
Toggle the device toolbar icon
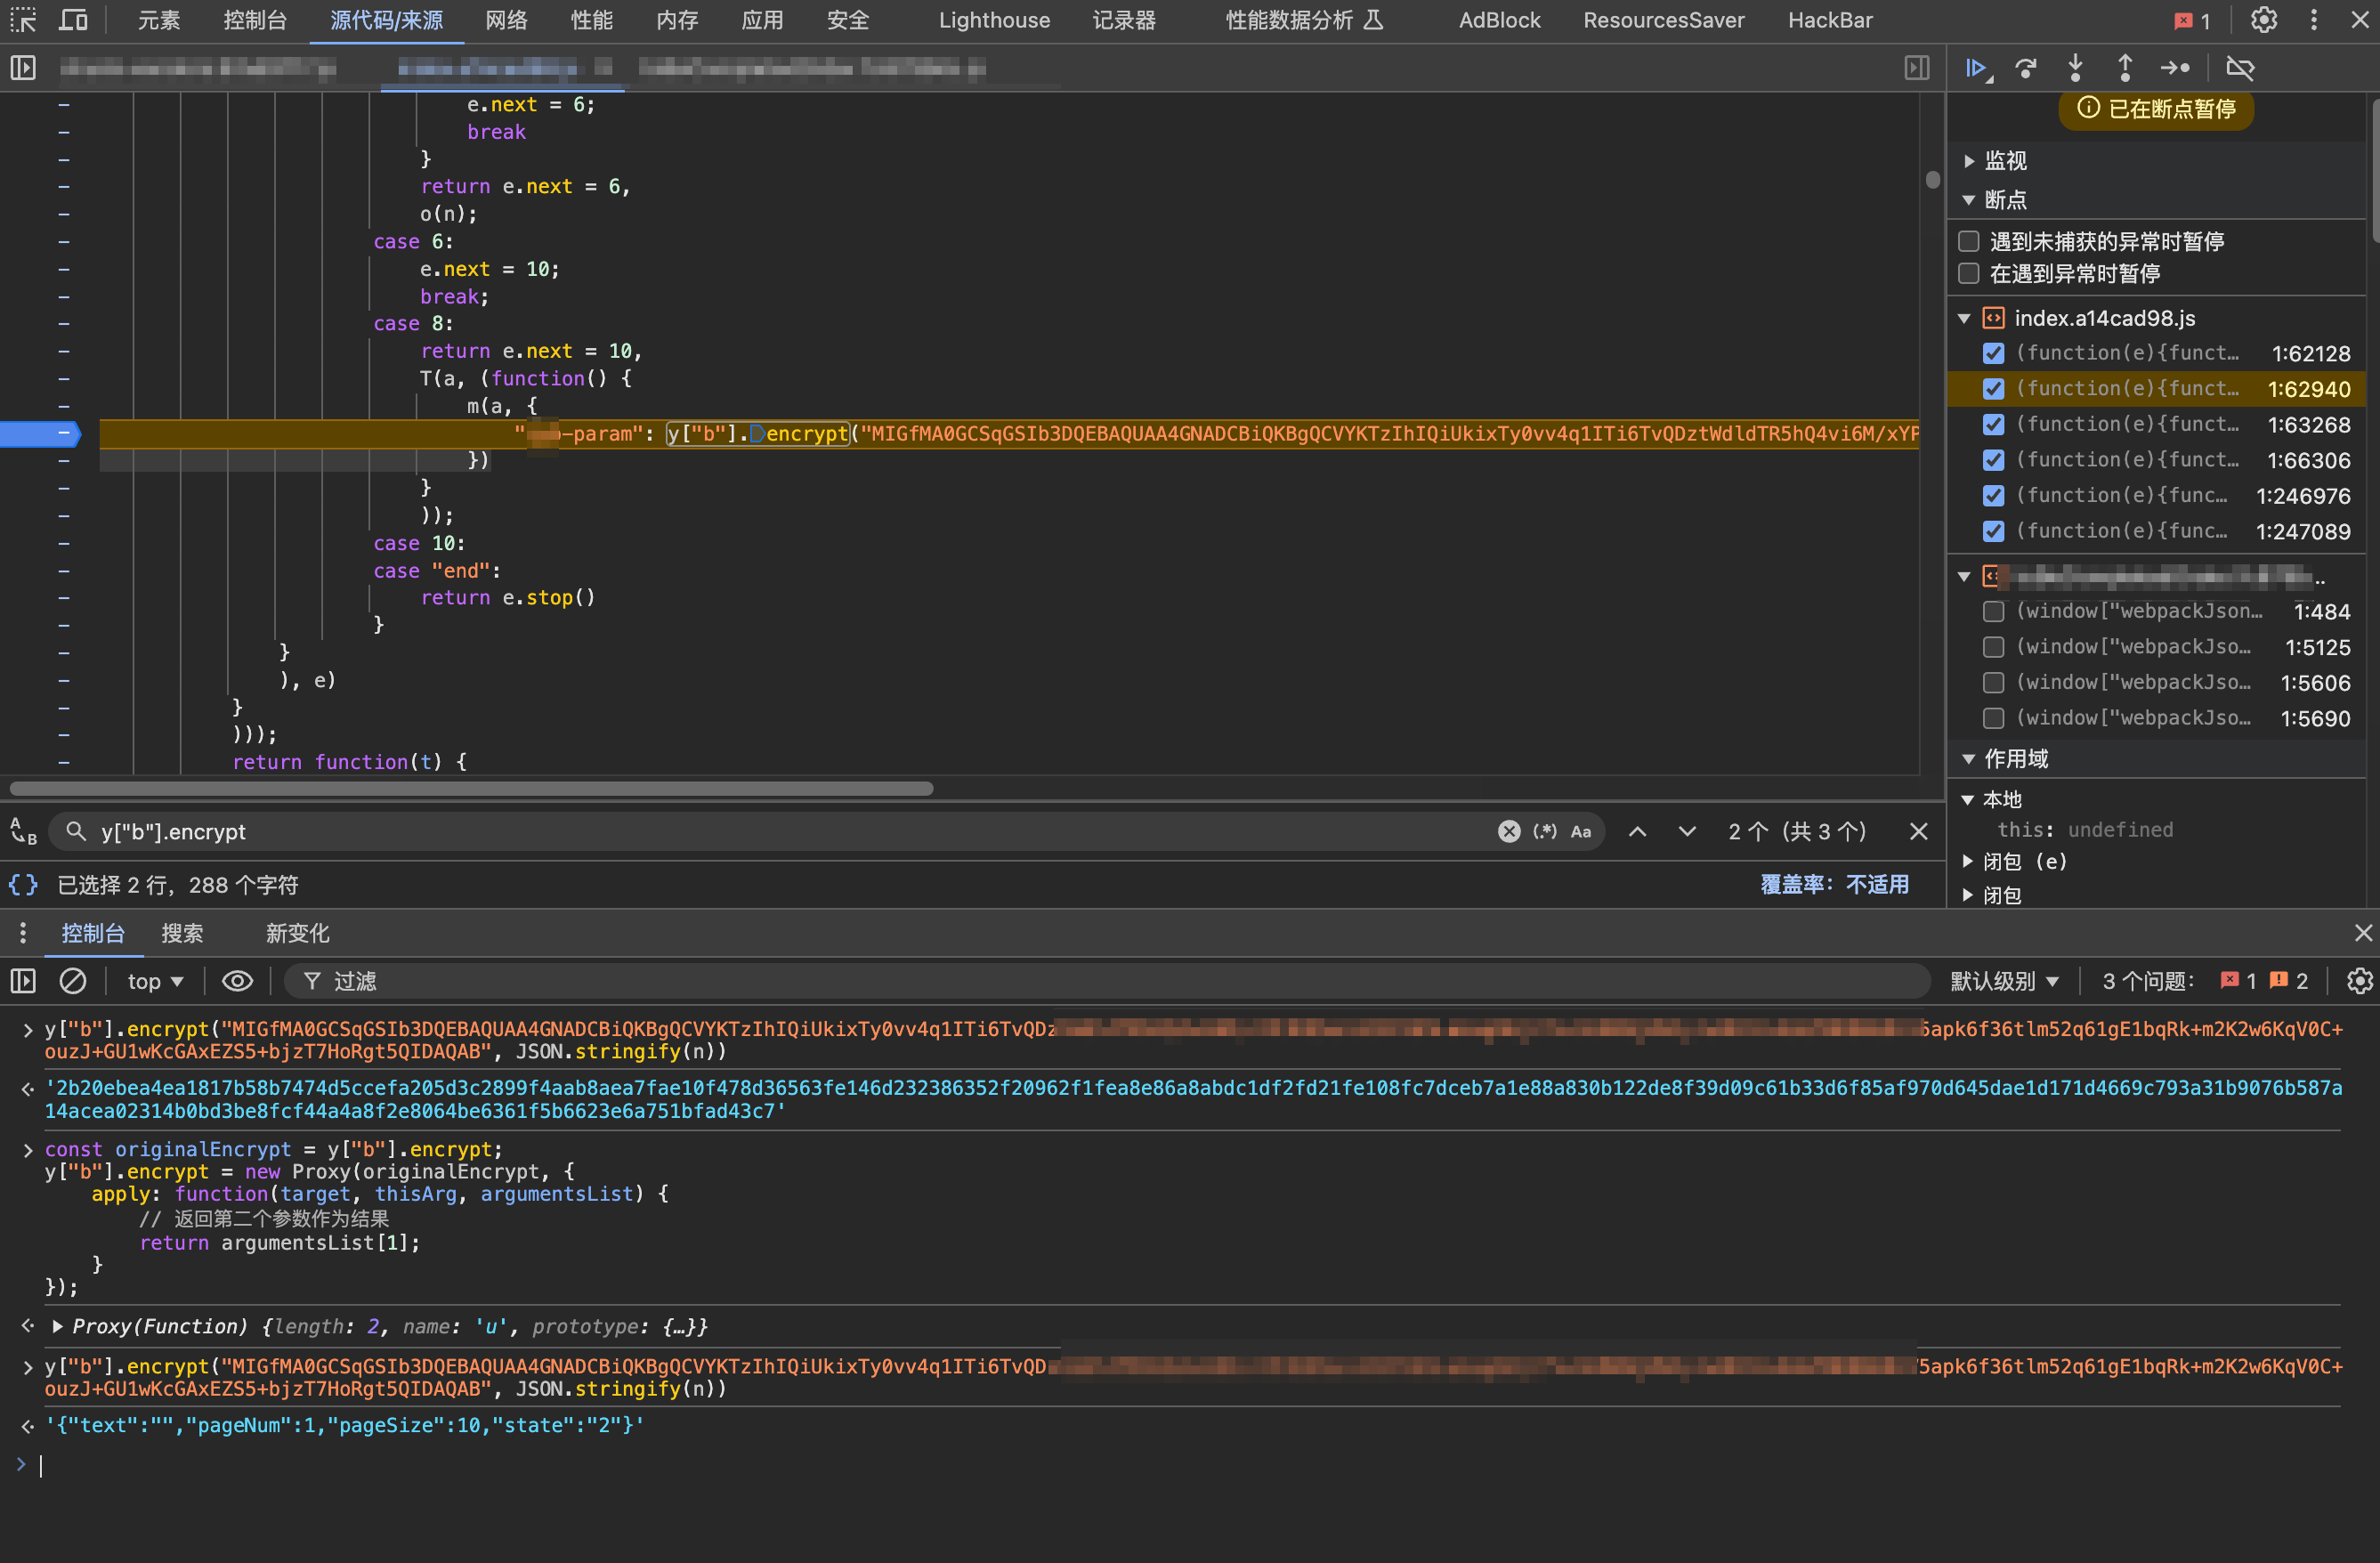pos(73,20)
